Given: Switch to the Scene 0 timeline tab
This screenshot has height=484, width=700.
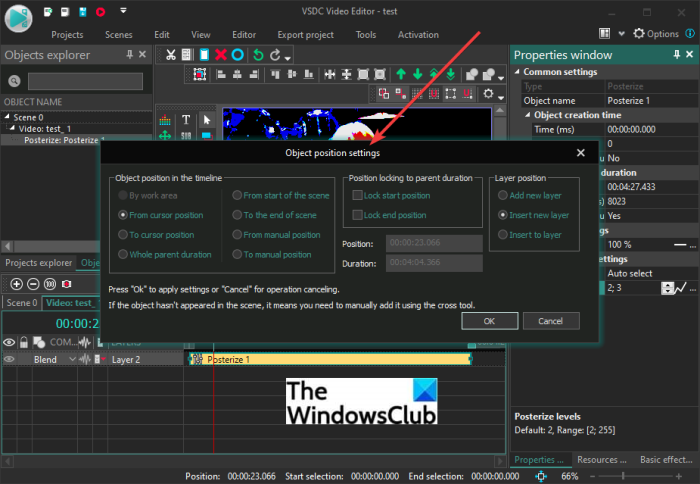Looking at the screenshot, I should tap(21, 302).
